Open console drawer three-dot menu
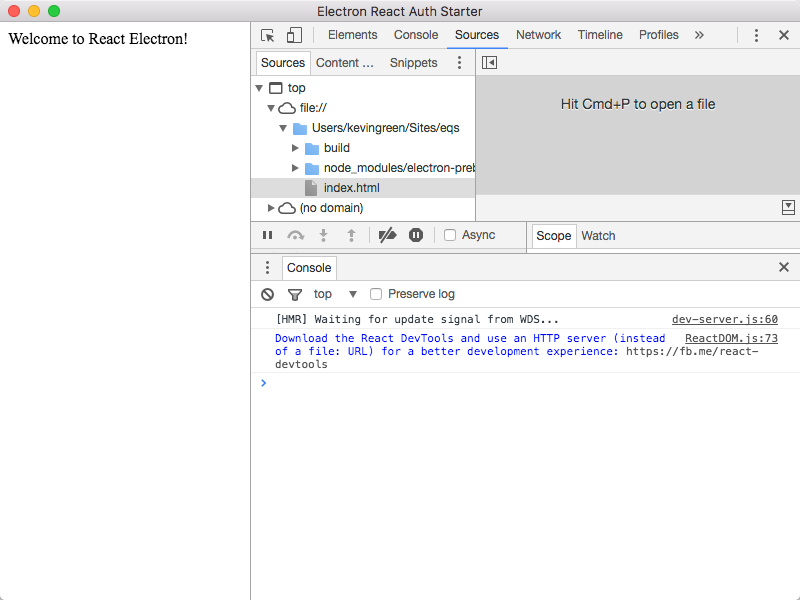The image size is (800, 600). pyautogui.click(x=267, y=267)
